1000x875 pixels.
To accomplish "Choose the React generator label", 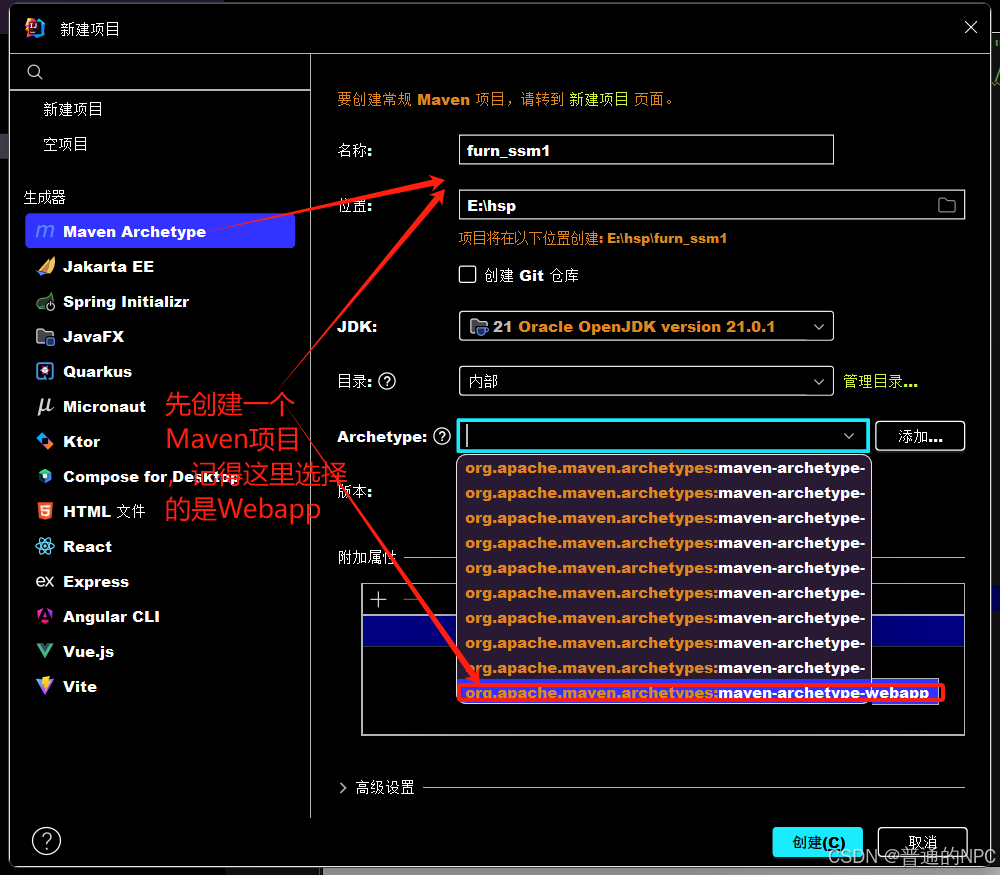I will pos(87,547).
